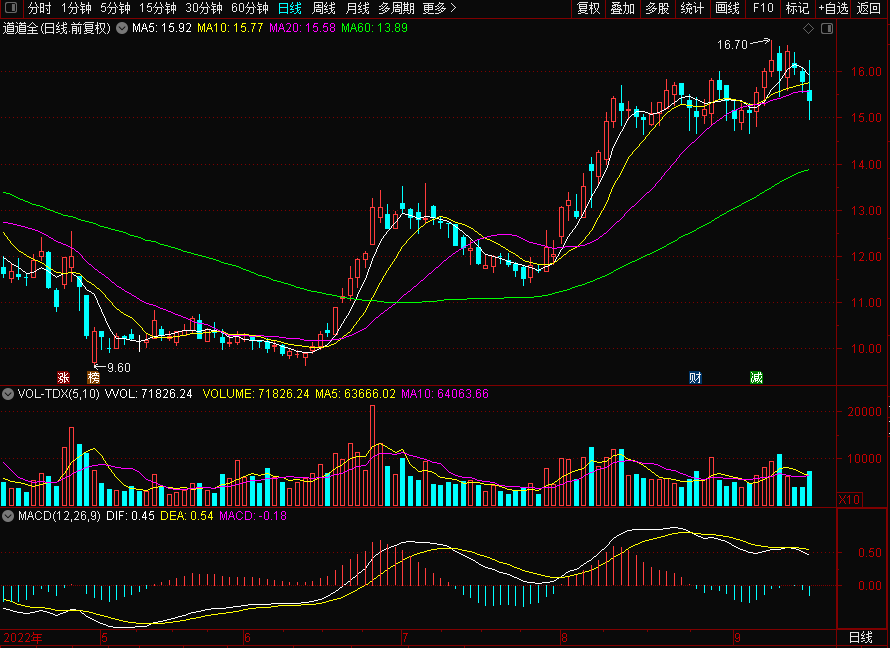890x648 pixels.
Task: Click the red 涨 event marker
Action: pyautogui.click(x=64, y=378)
